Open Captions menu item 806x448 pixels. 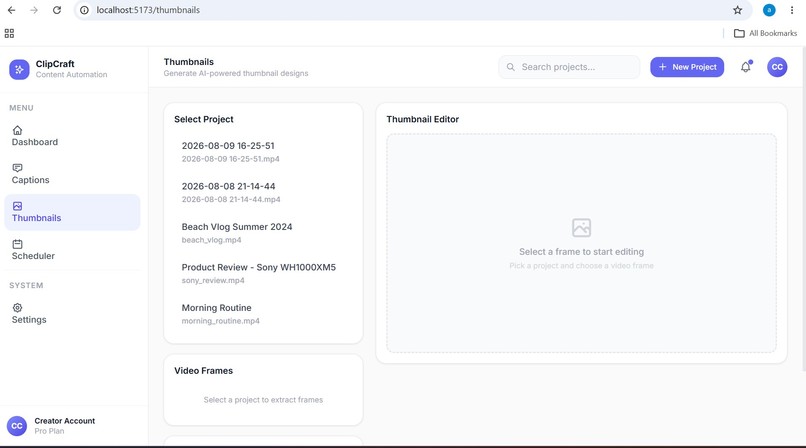[72, 174]
